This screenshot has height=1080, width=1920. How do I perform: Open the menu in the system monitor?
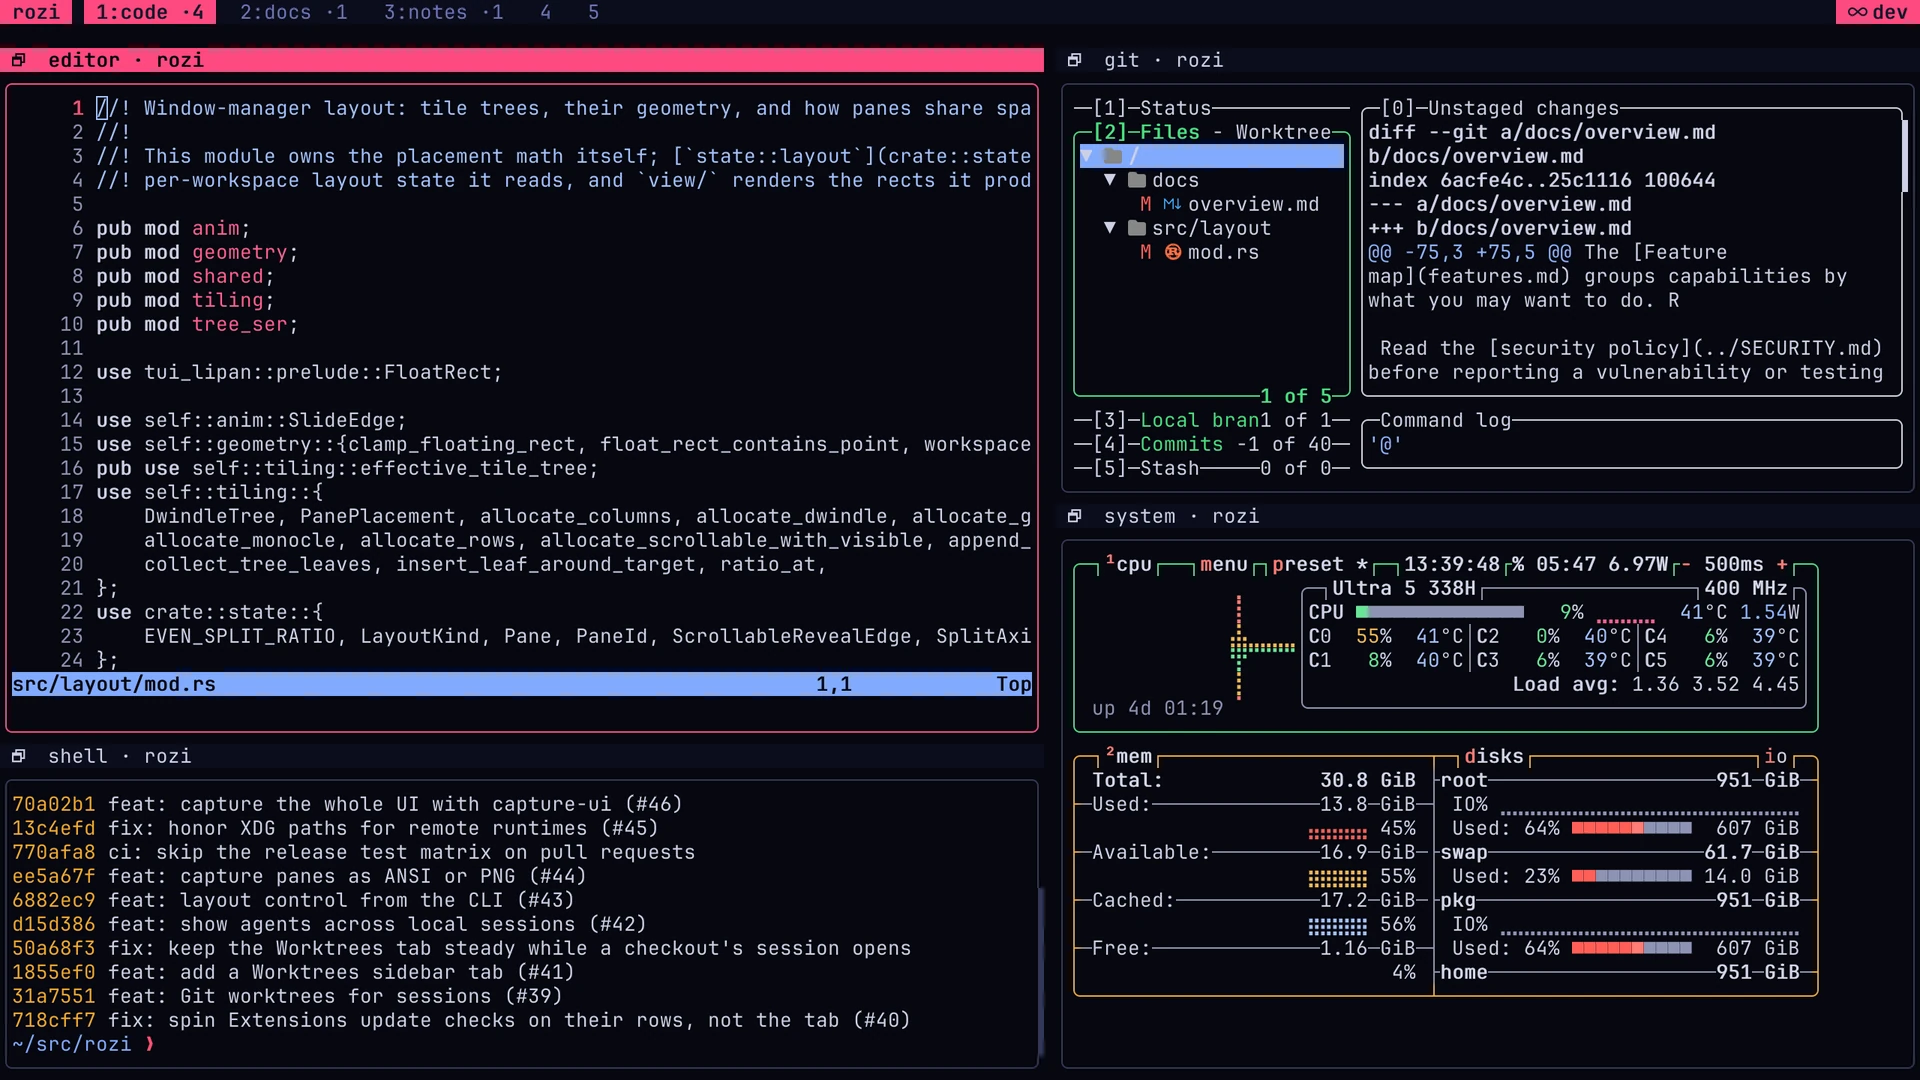click(x=1224, y=564)
